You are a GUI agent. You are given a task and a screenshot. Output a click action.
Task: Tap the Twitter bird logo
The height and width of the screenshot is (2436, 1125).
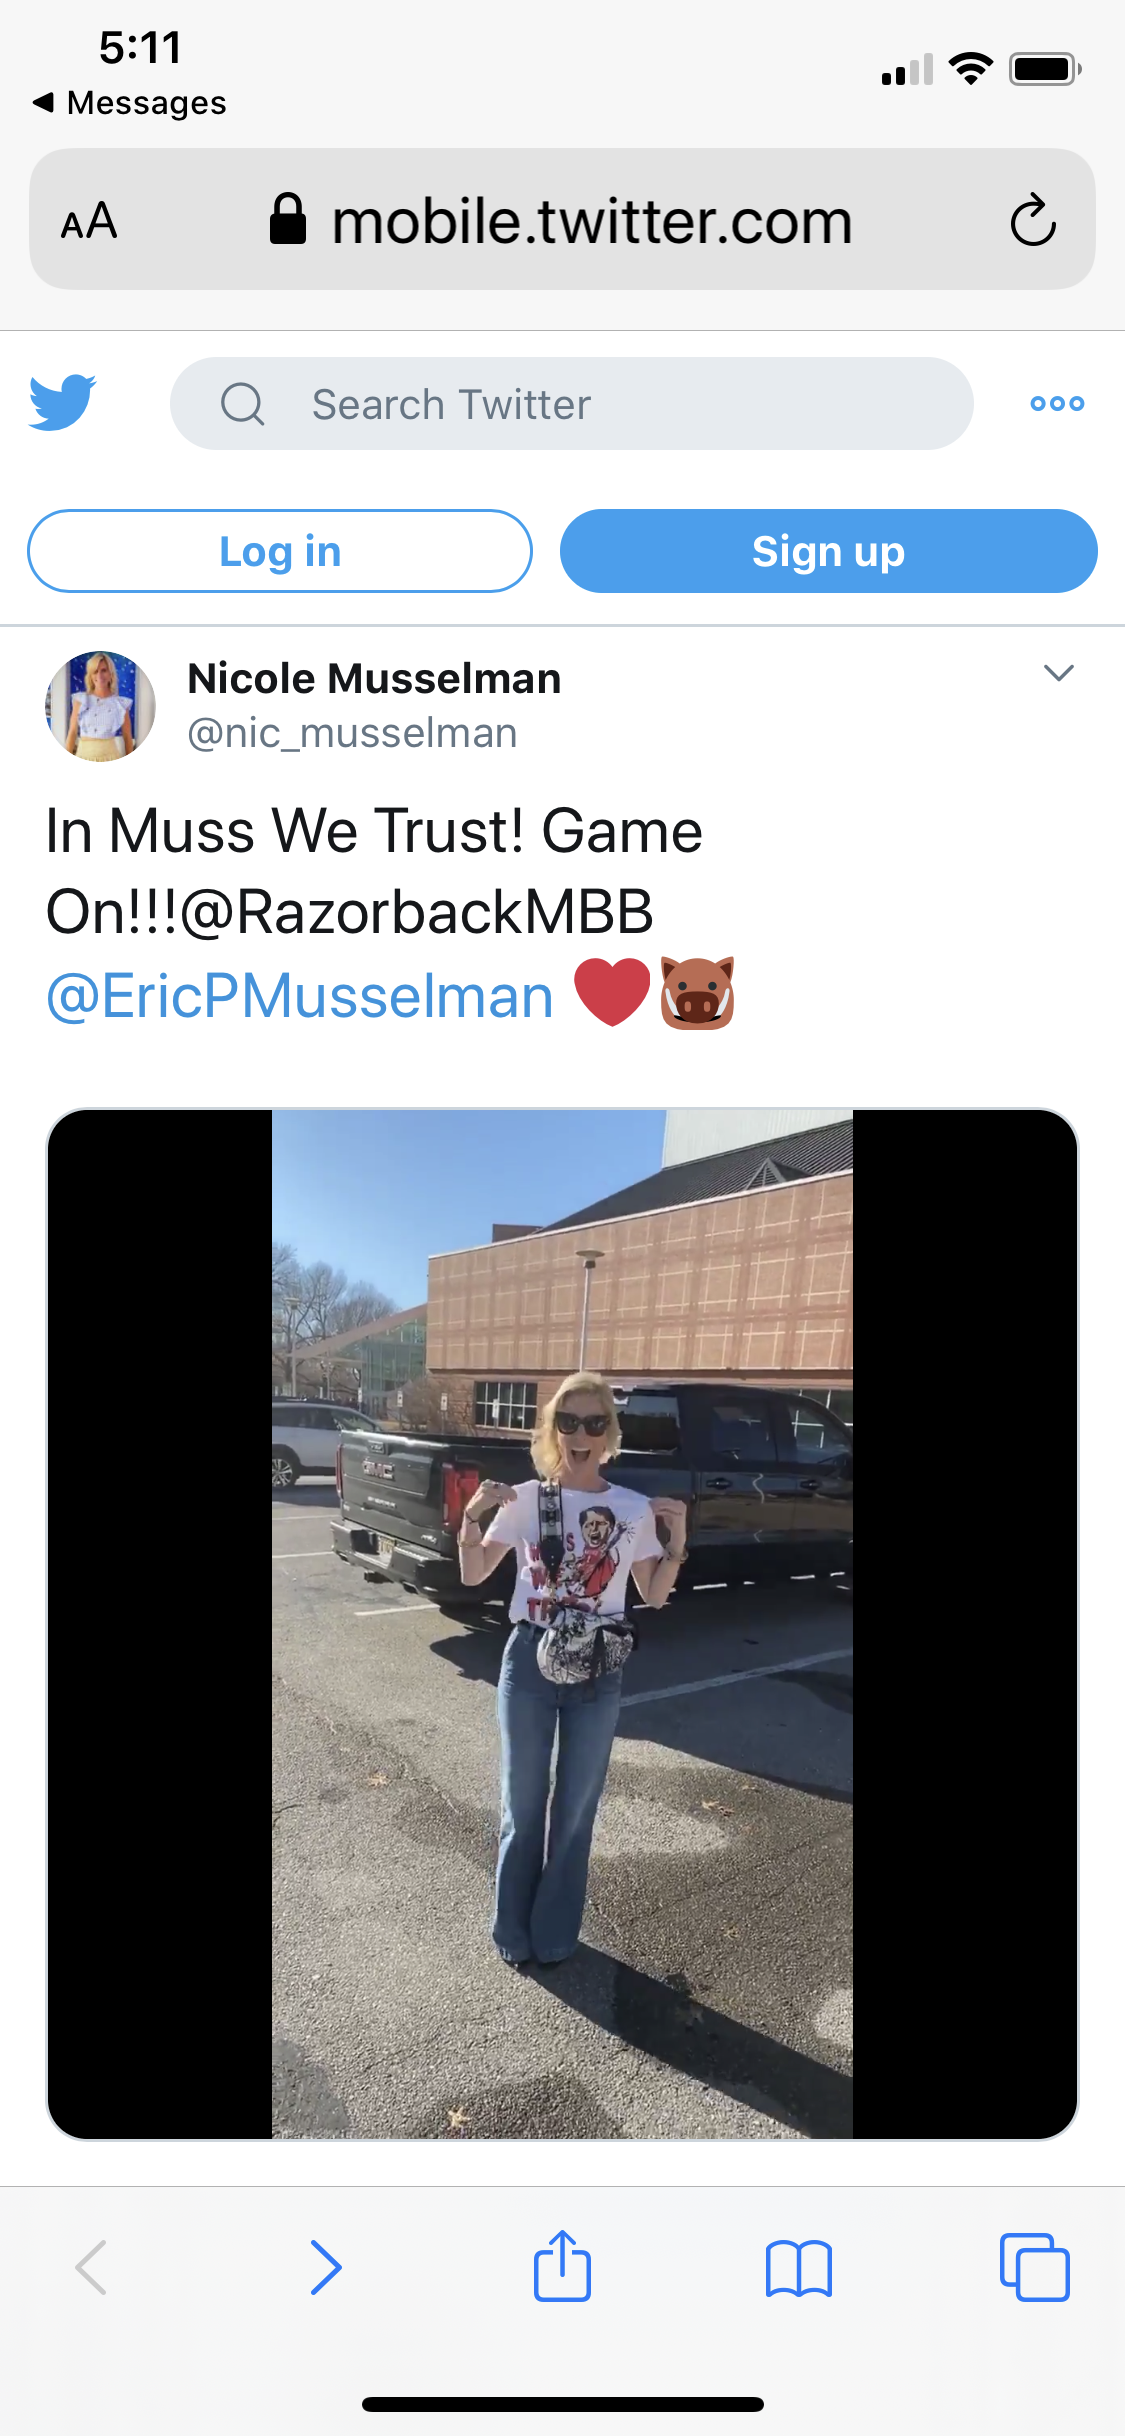pyautogui.click(x=62, y=403)
